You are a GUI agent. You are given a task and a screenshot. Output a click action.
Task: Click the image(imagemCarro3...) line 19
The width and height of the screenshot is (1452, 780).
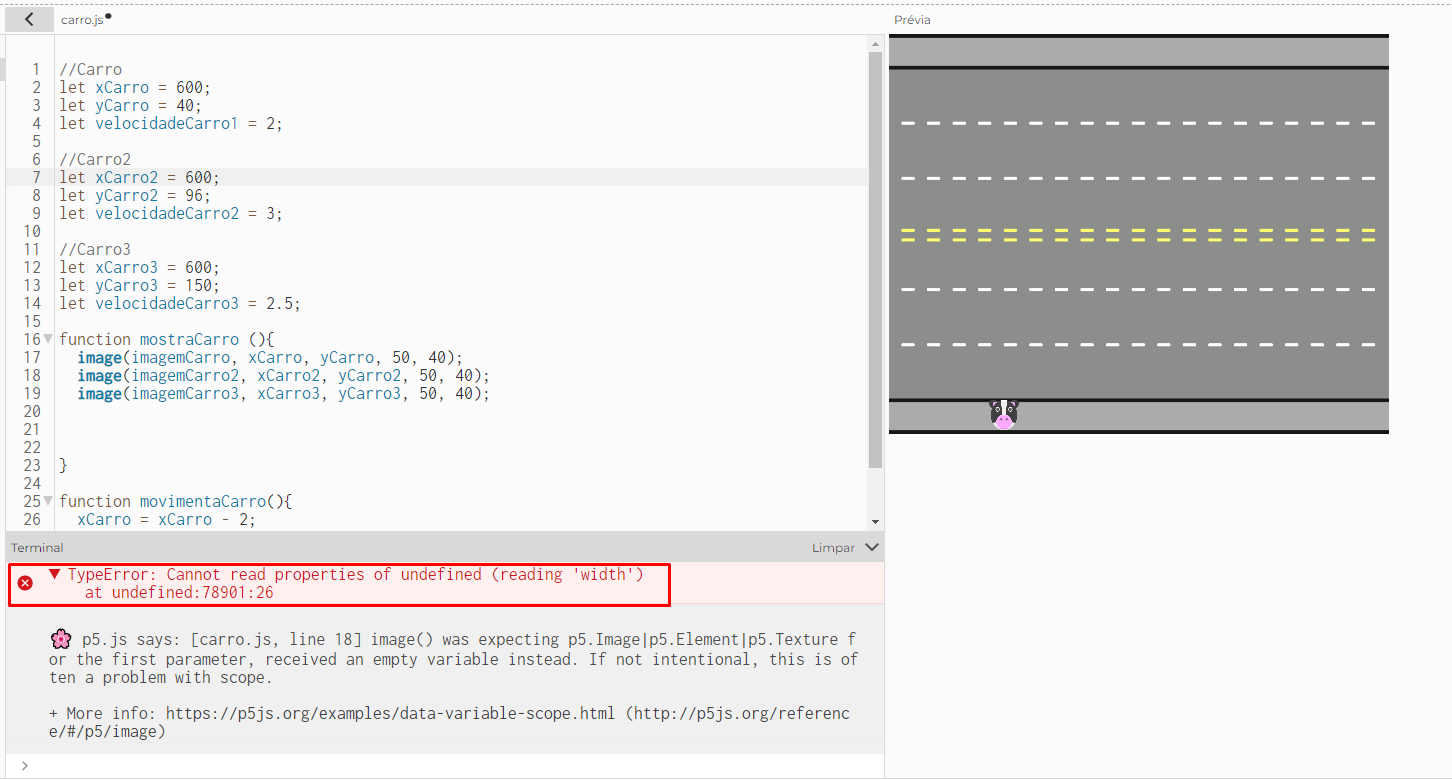point(284,394)
